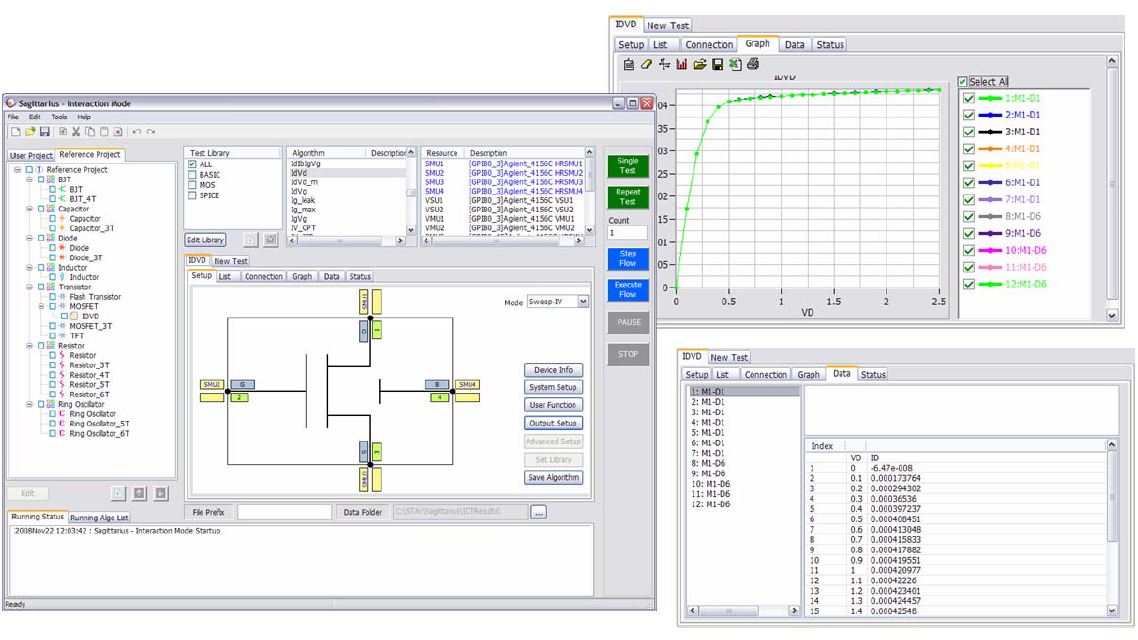This screenshot has height=640, width=1138.
Task: Click the Excel export icon in Graph toolbar
Action: (735, 65)
